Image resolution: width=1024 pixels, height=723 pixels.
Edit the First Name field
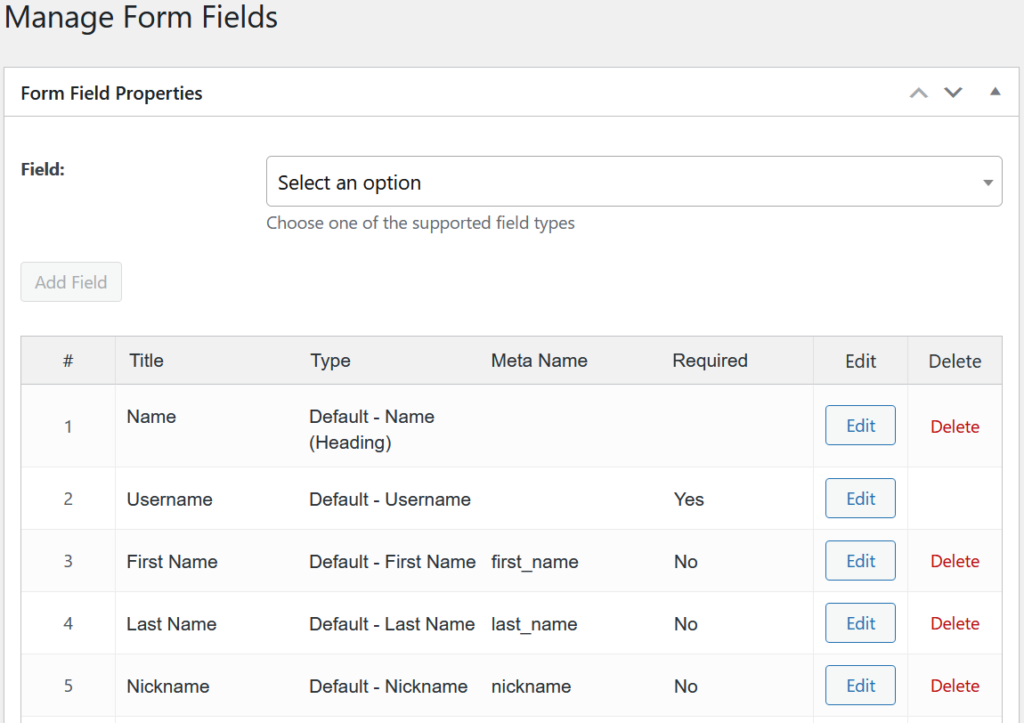[860, 561]
